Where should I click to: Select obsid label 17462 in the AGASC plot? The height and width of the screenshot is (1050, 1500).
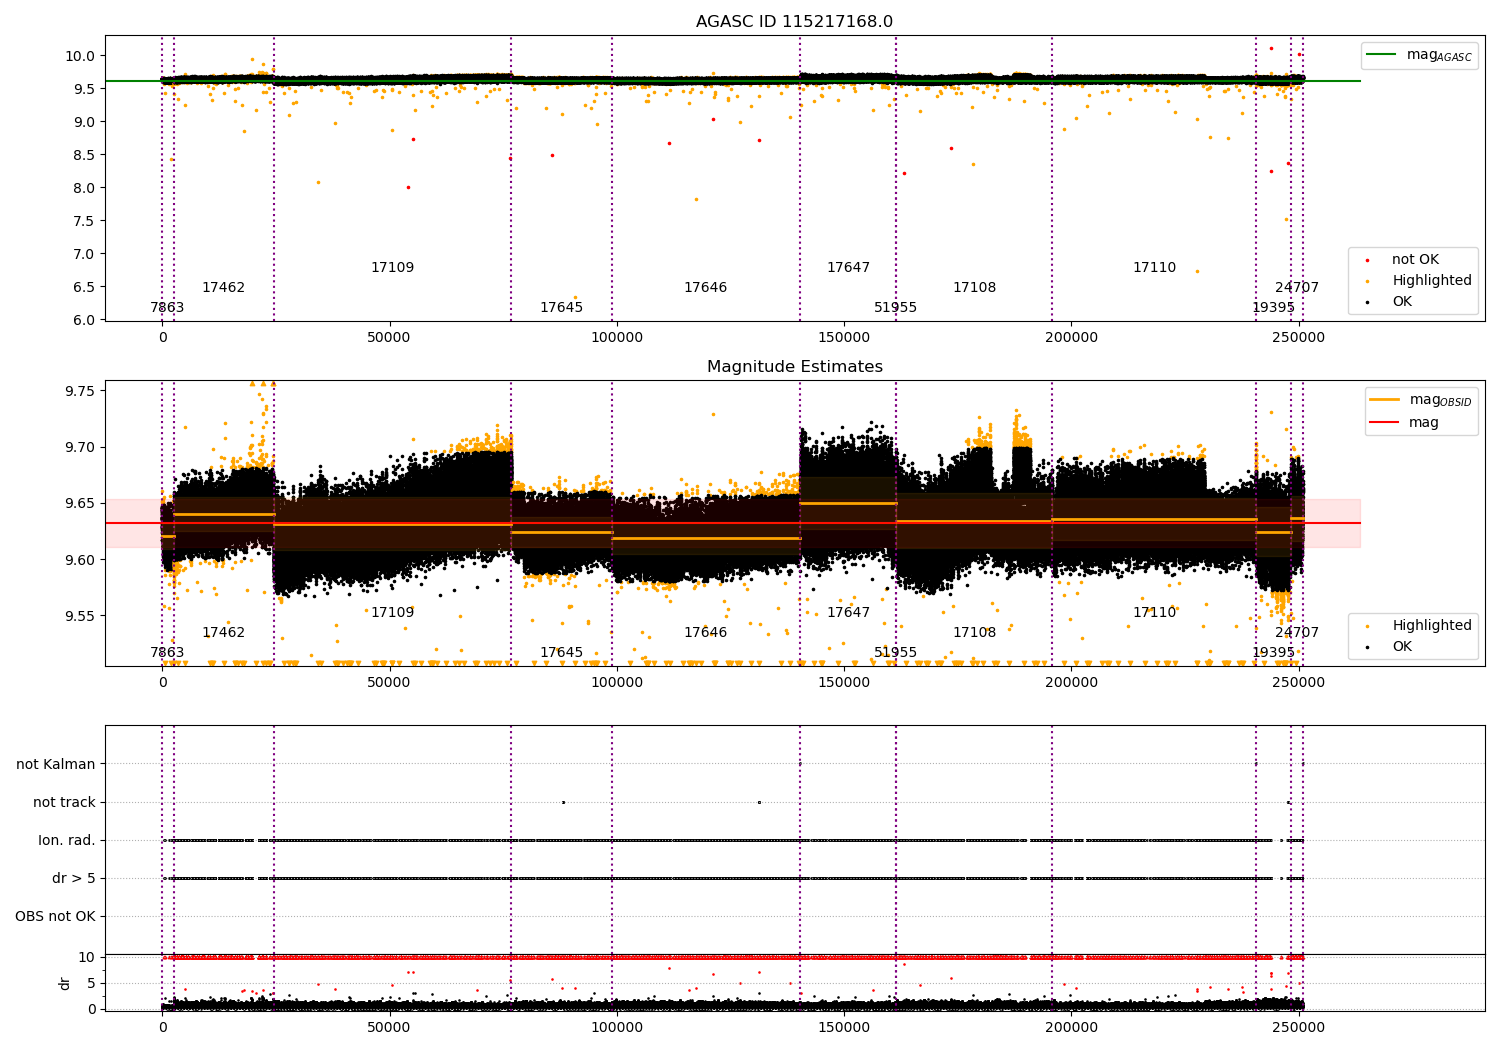point(223,288)
